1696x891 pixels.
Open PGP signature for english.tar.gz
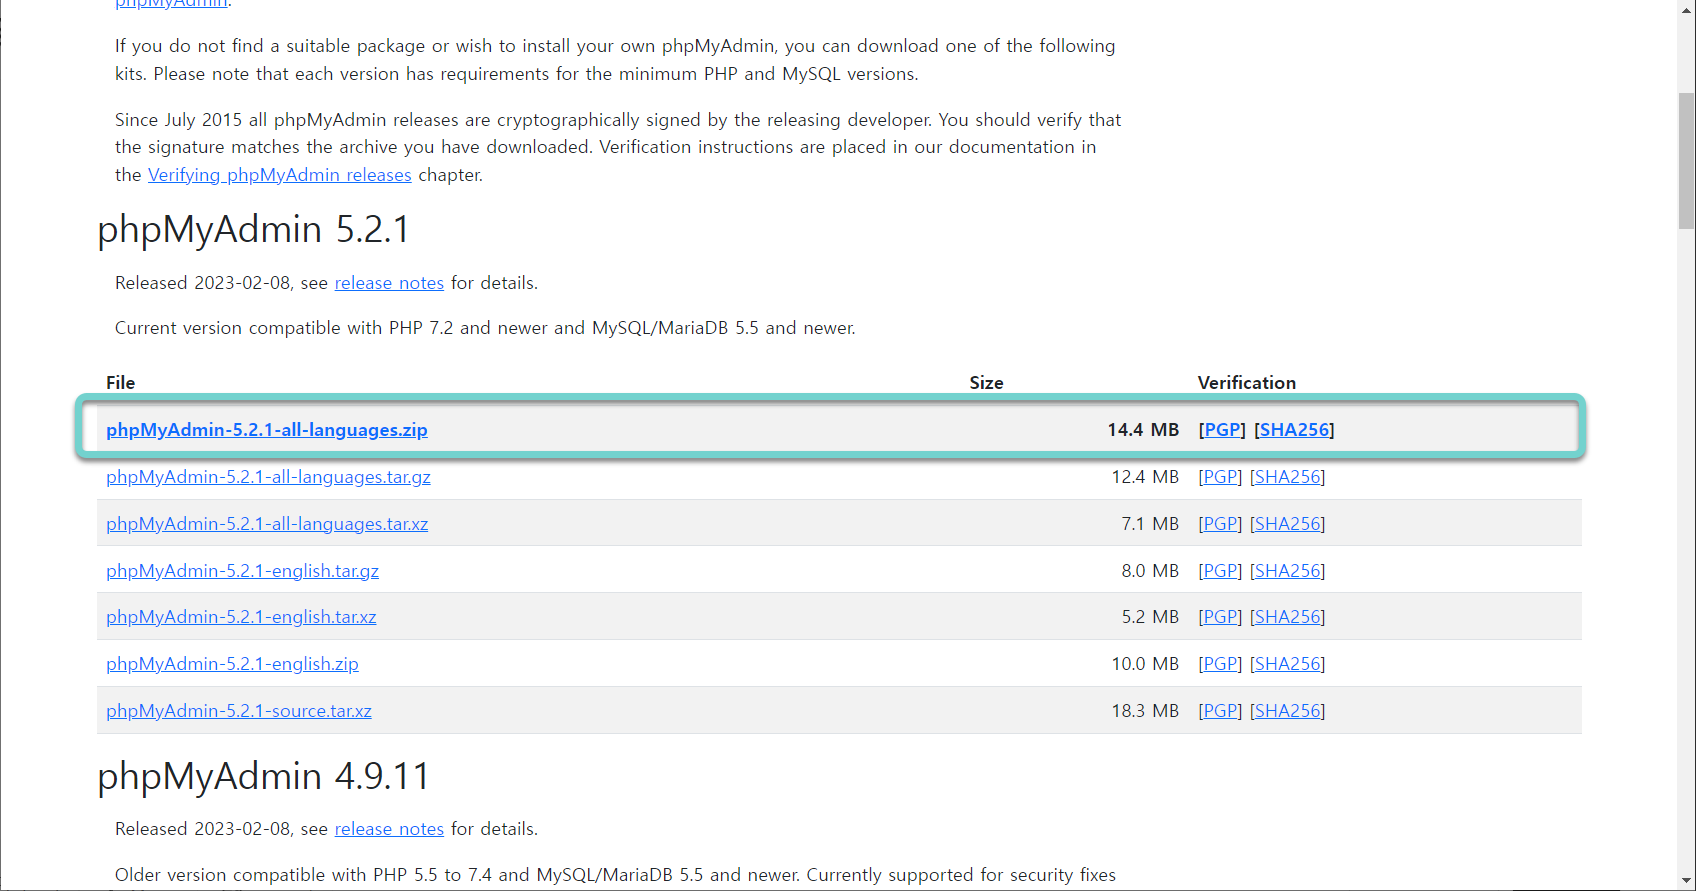click(1220, 571)
